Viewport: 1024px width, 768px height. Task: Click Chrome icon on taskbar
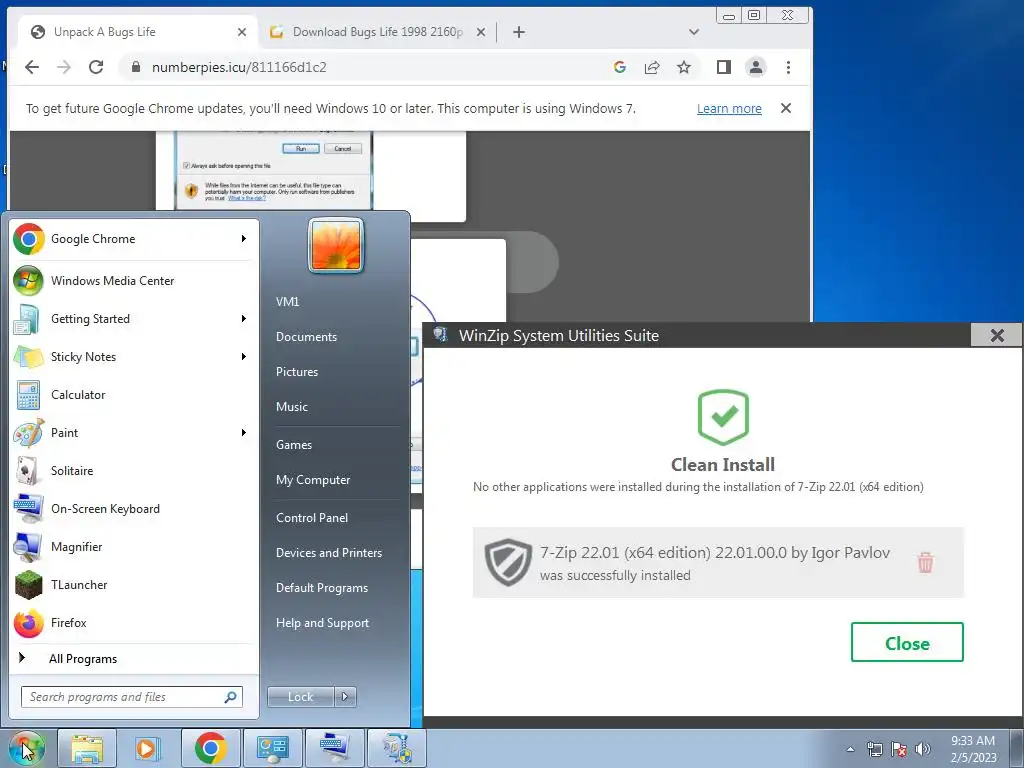coord(210,748)
